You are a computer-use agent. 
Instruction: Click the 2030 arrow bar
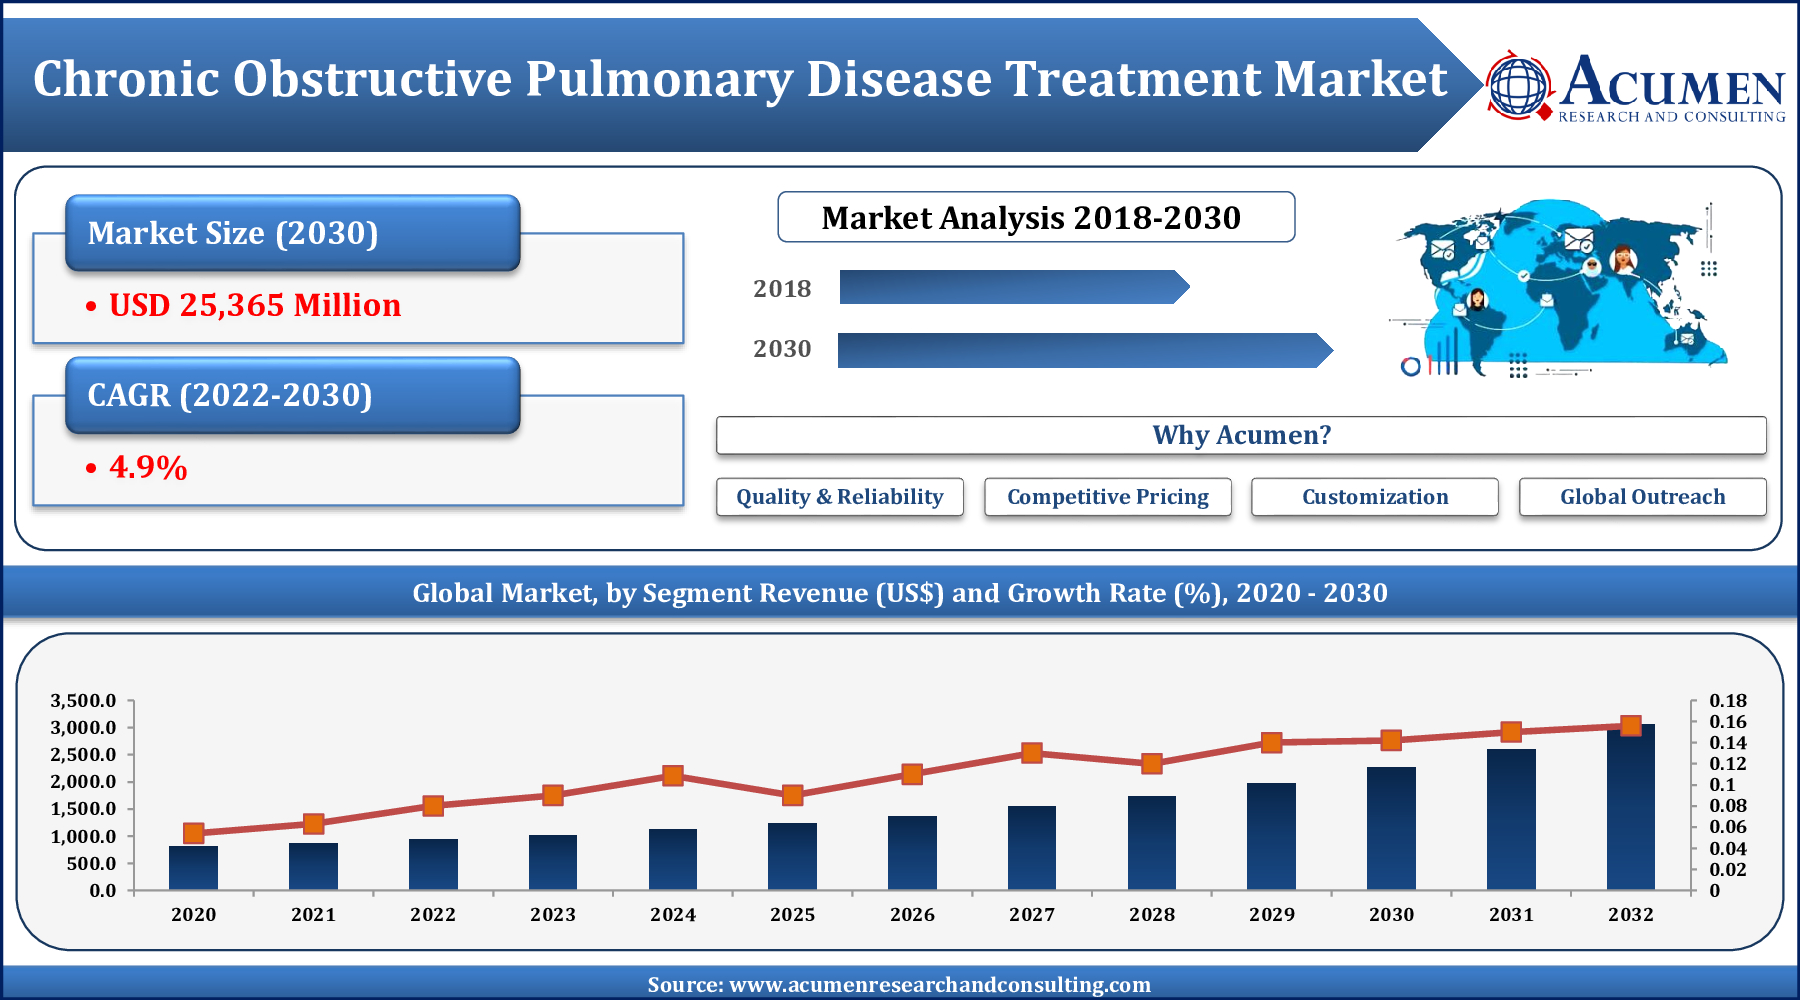point(1084,350)
